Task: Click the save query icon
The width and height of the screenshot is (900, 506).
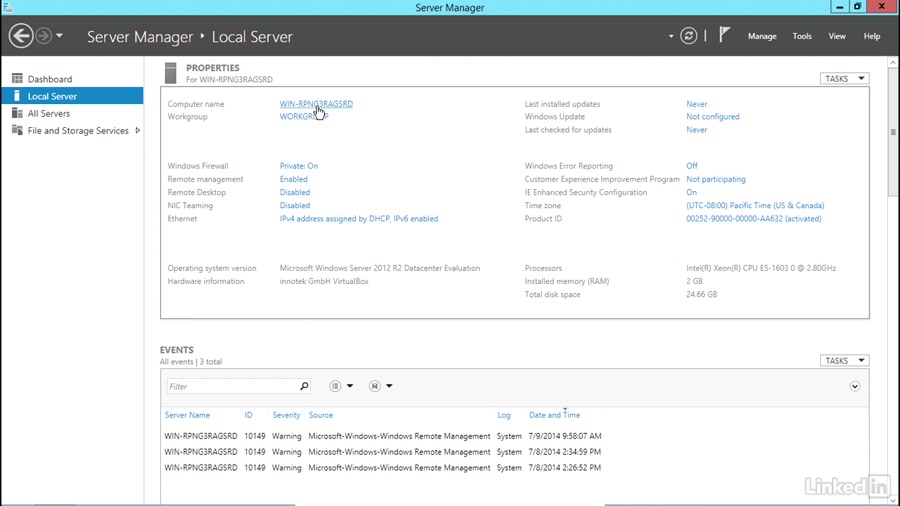Action: (x=374, y=386)
